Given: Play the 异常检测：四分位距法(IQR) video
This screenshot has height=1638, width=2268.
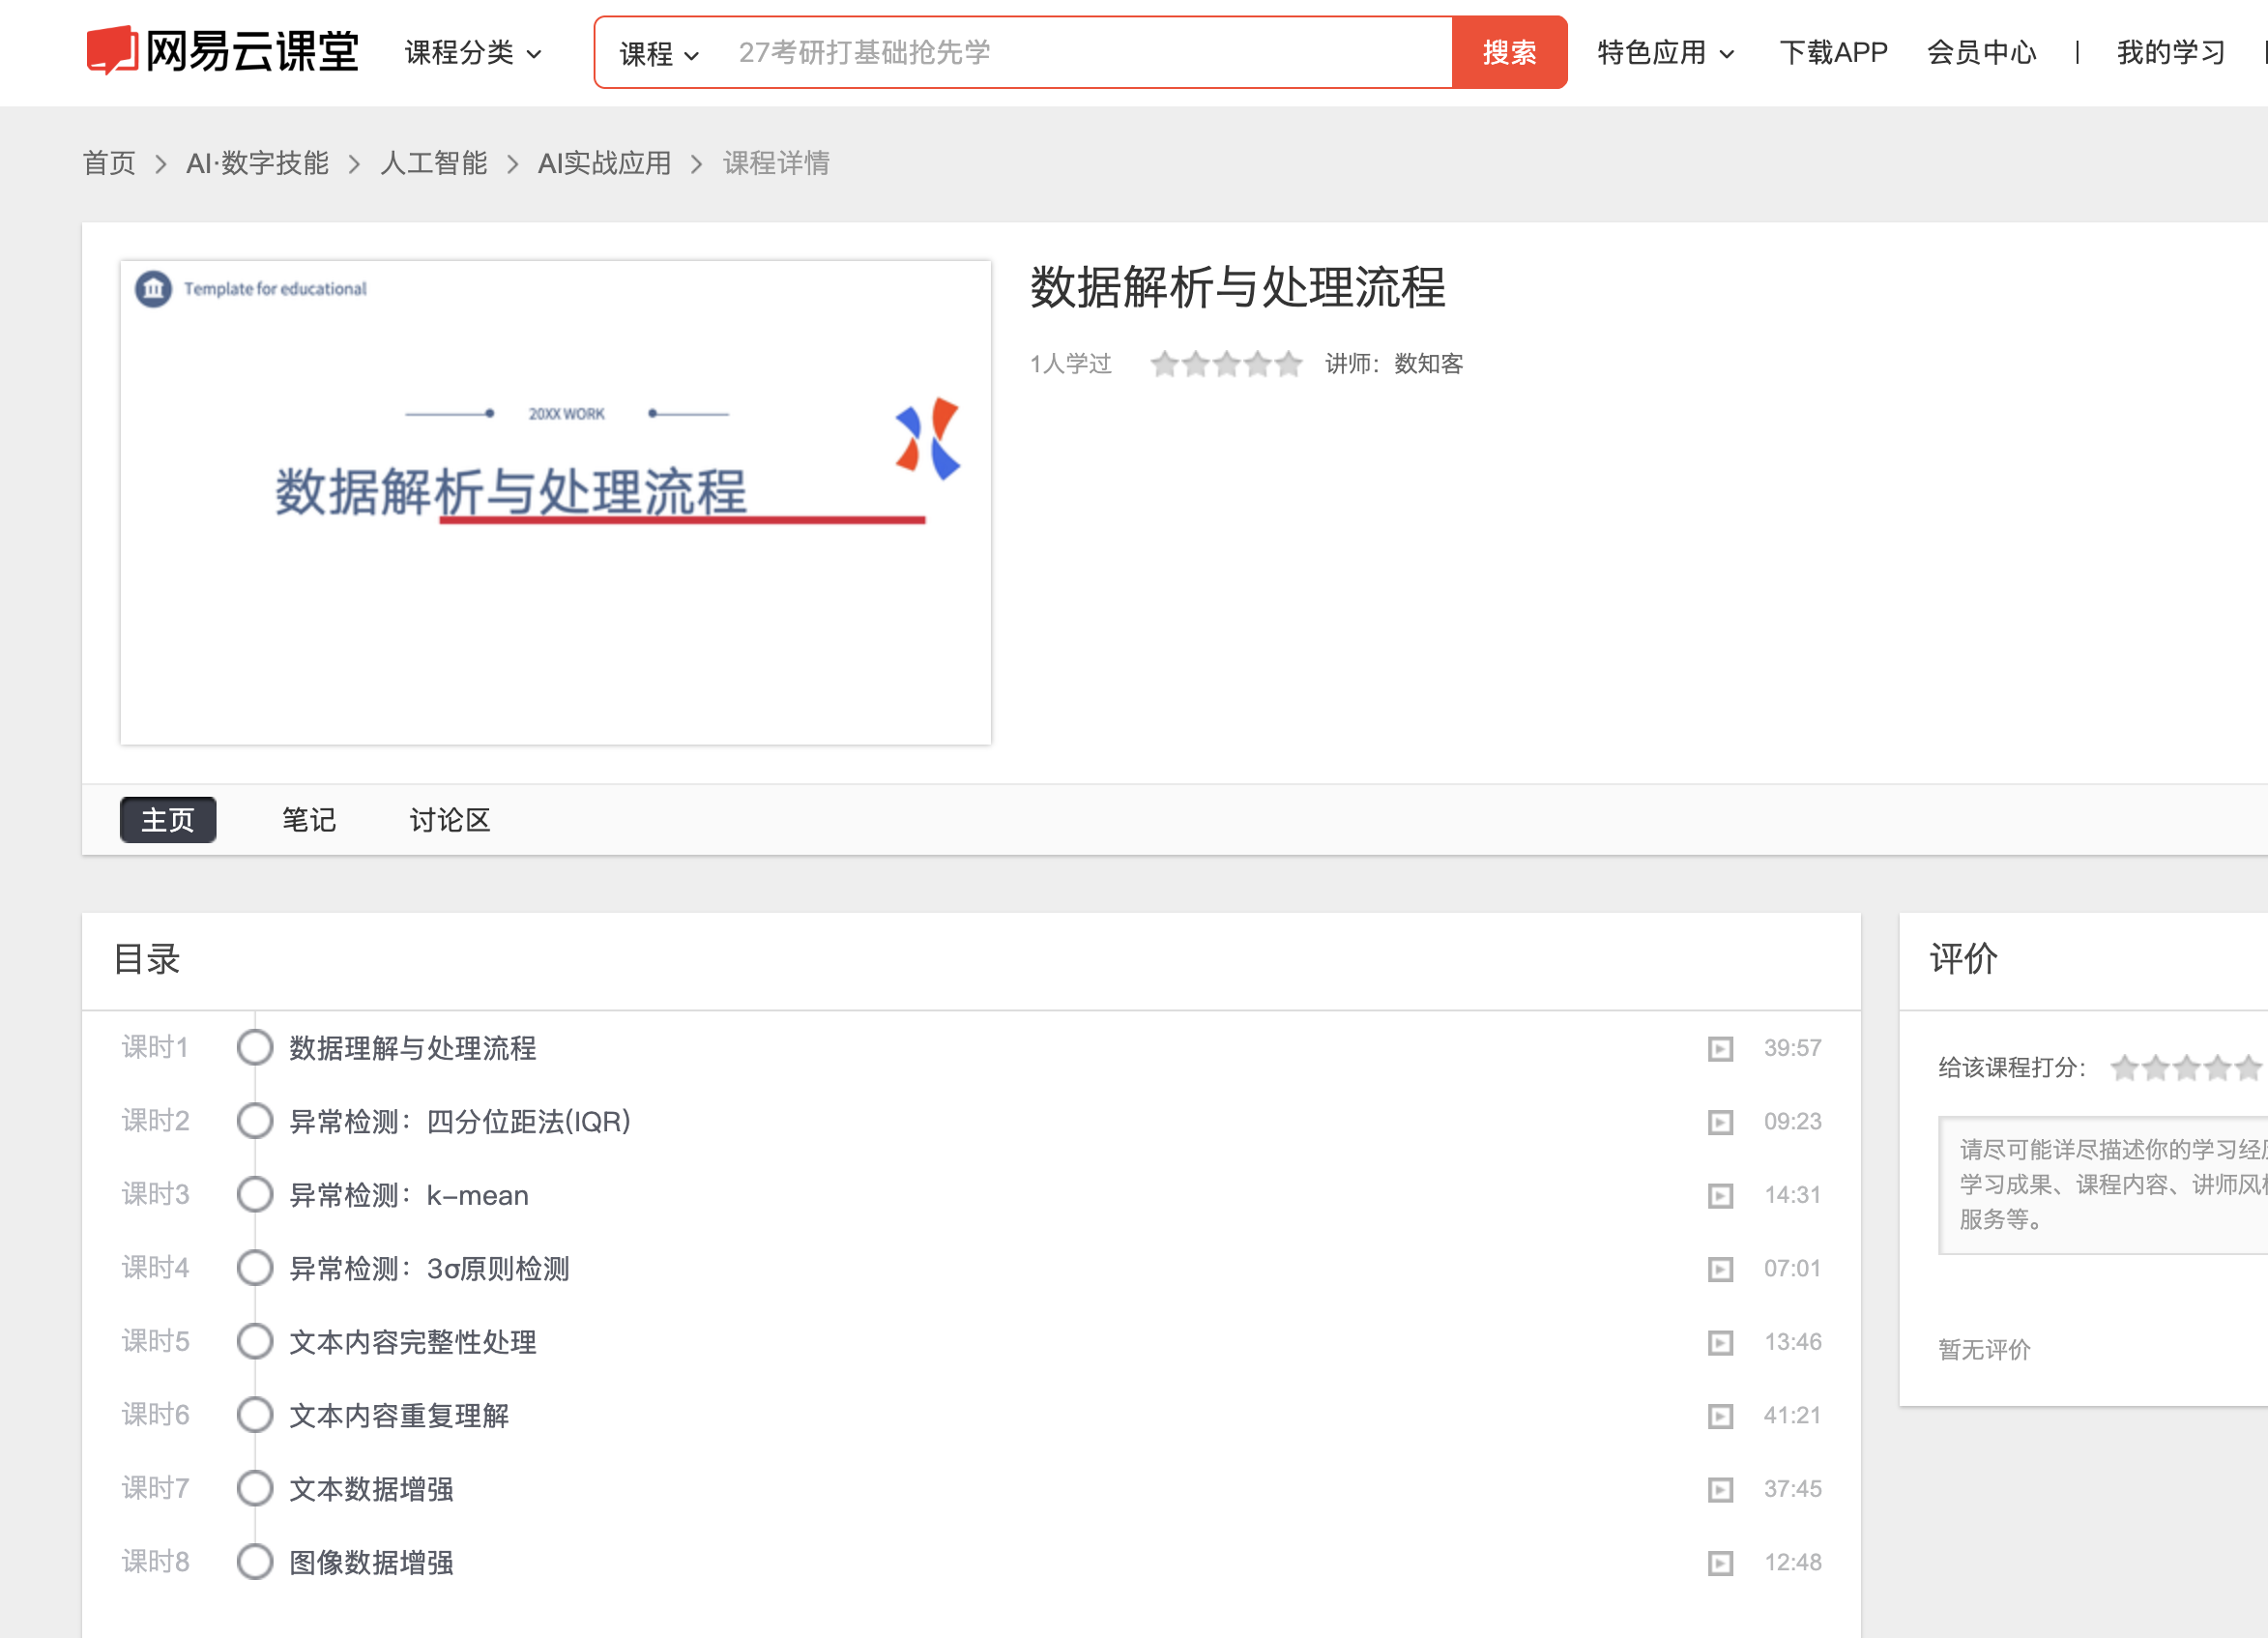Looking at the screenshot, I should click(1719, 1121).
